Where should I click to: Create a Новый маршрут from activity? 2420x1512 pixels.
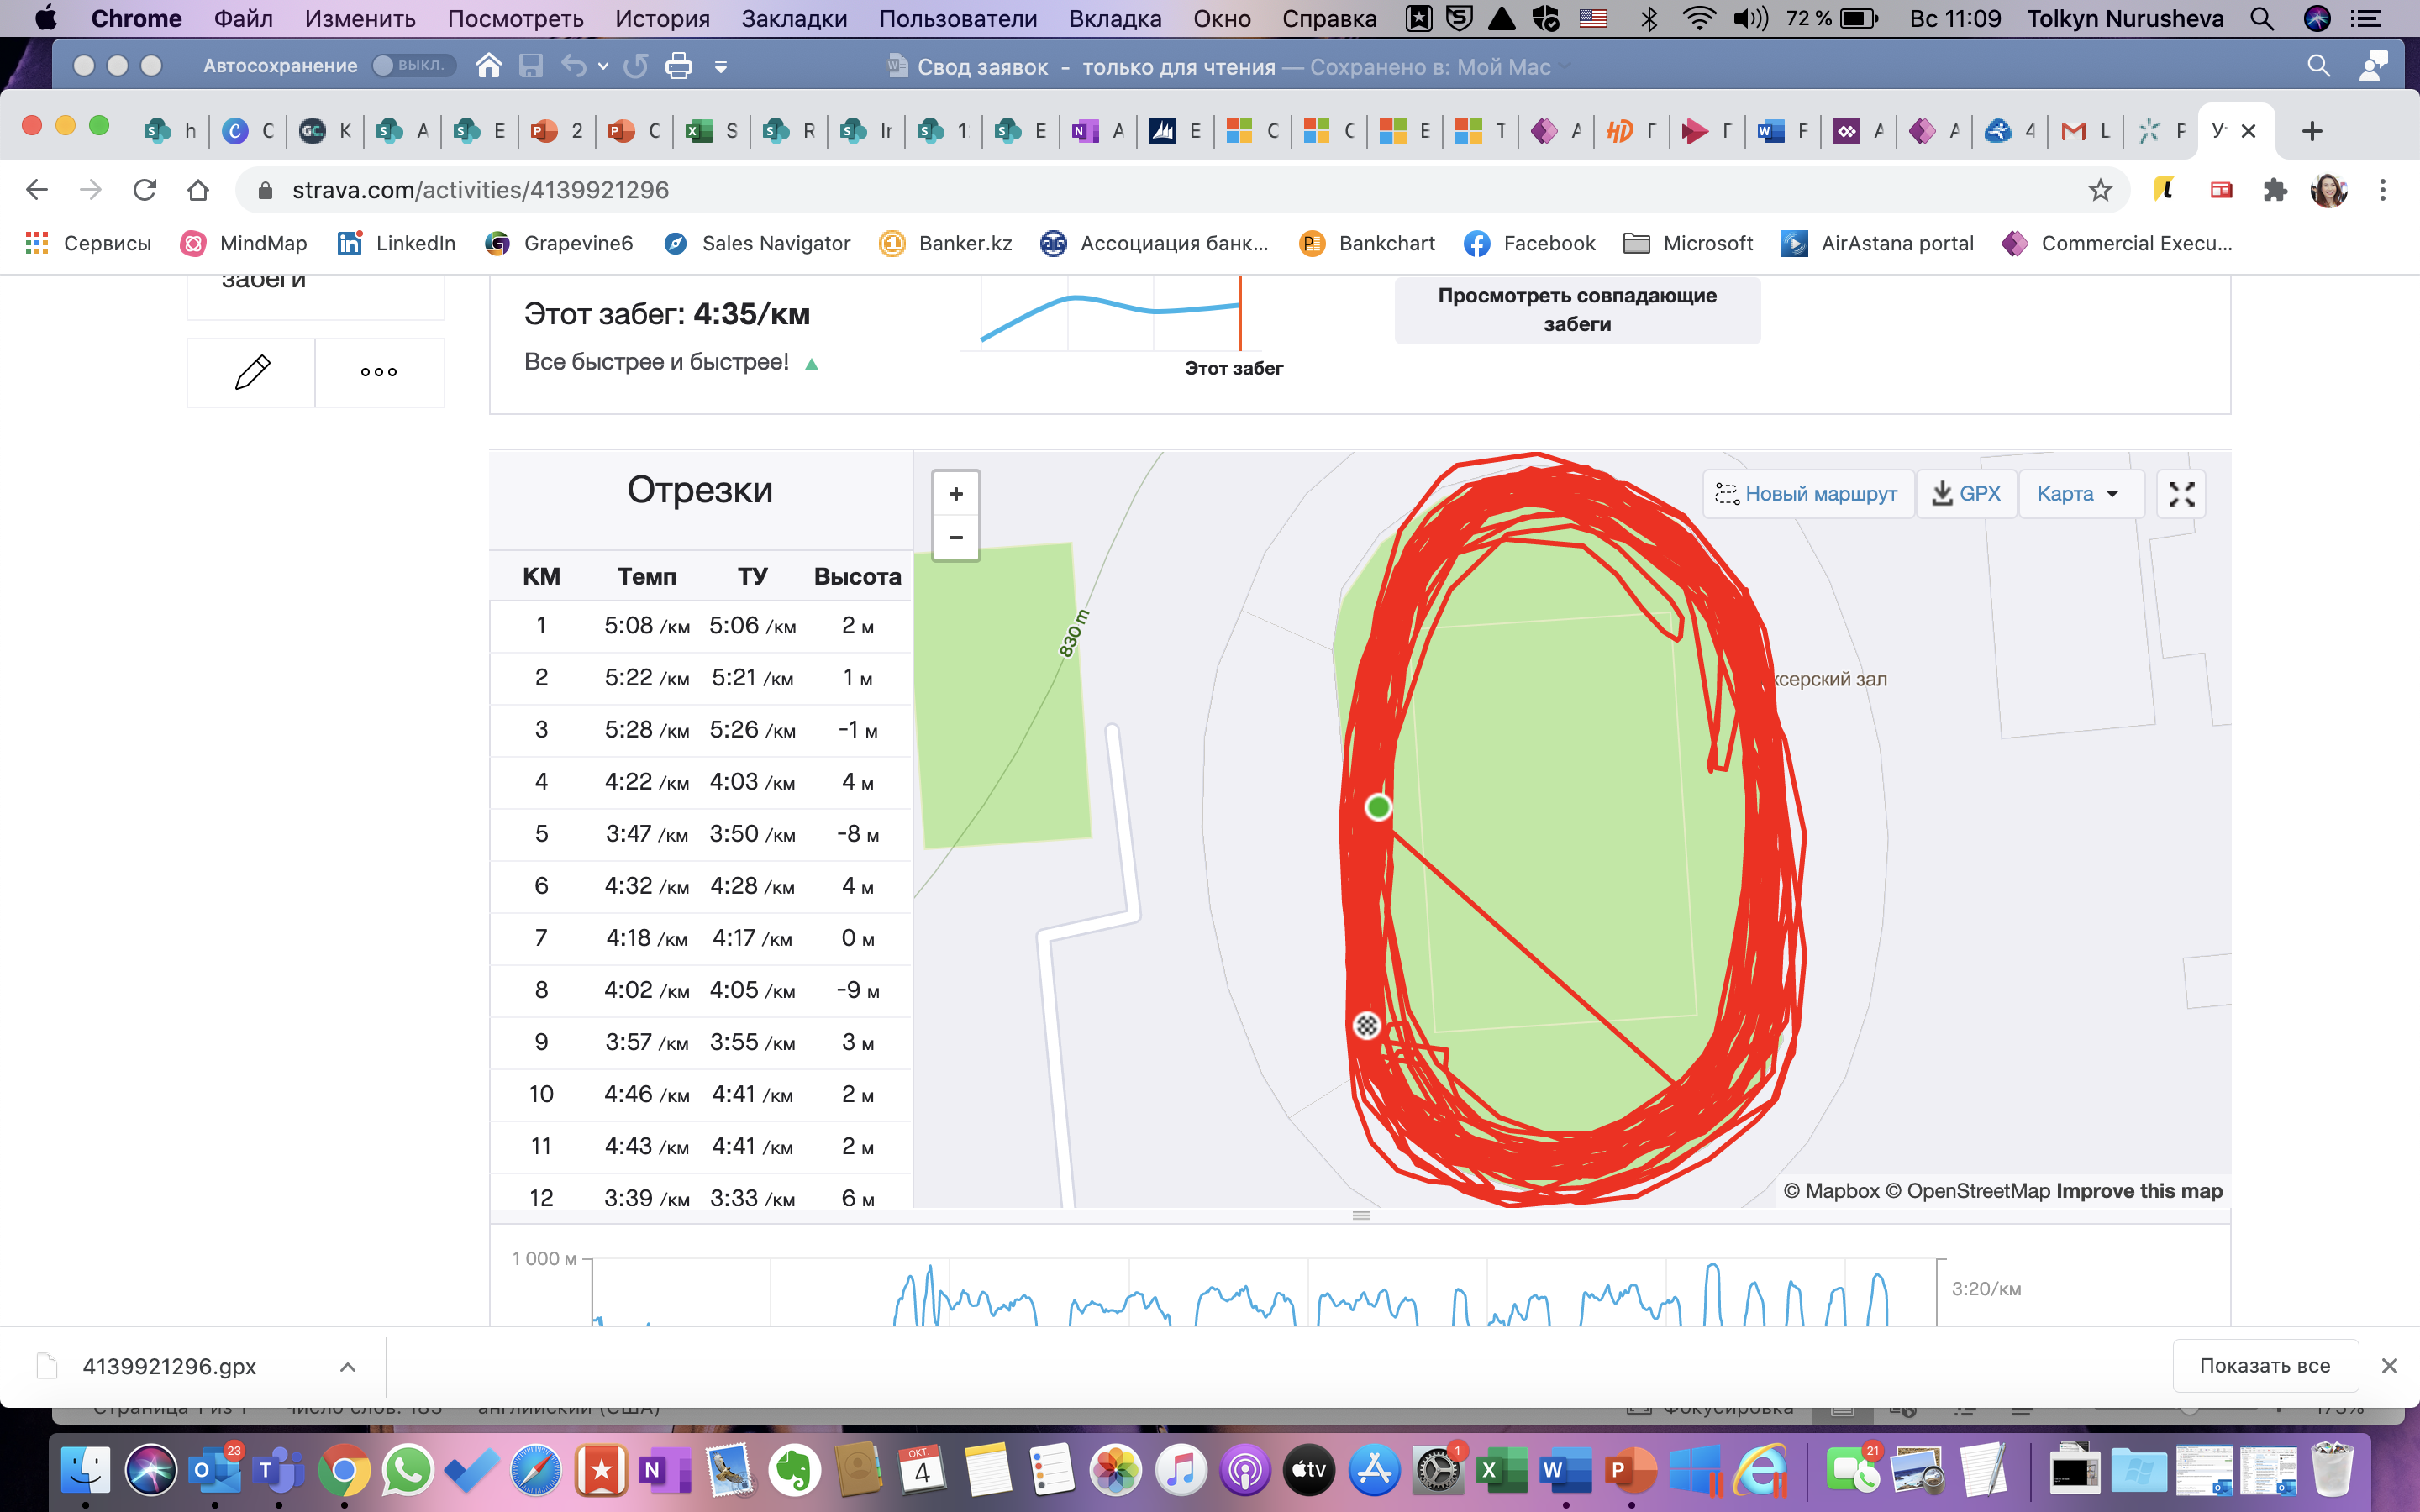pos(1807,494)
